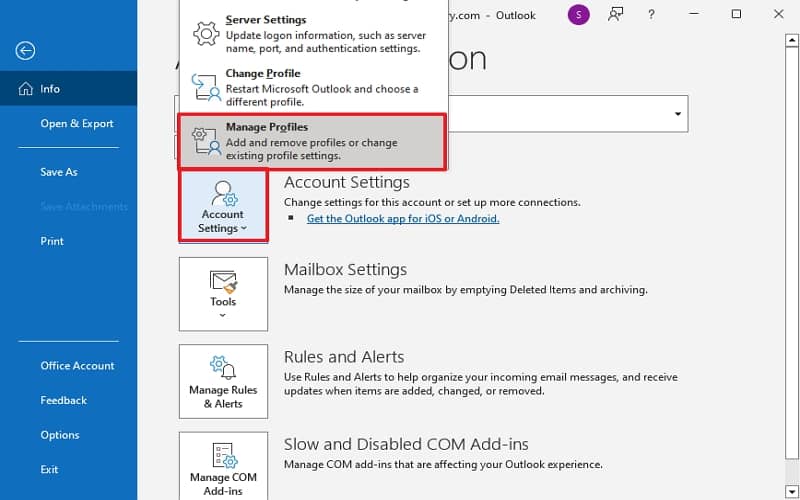Click the scrollbar down arrow
The image size is (800, 500).
(x=792, y=491)
